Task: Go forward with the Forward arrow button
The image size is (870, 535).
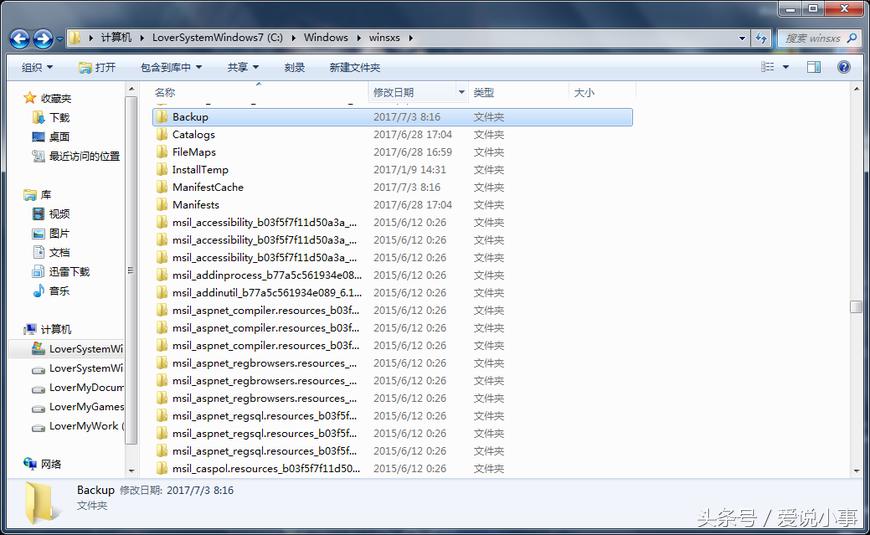Action: [43, 38]
